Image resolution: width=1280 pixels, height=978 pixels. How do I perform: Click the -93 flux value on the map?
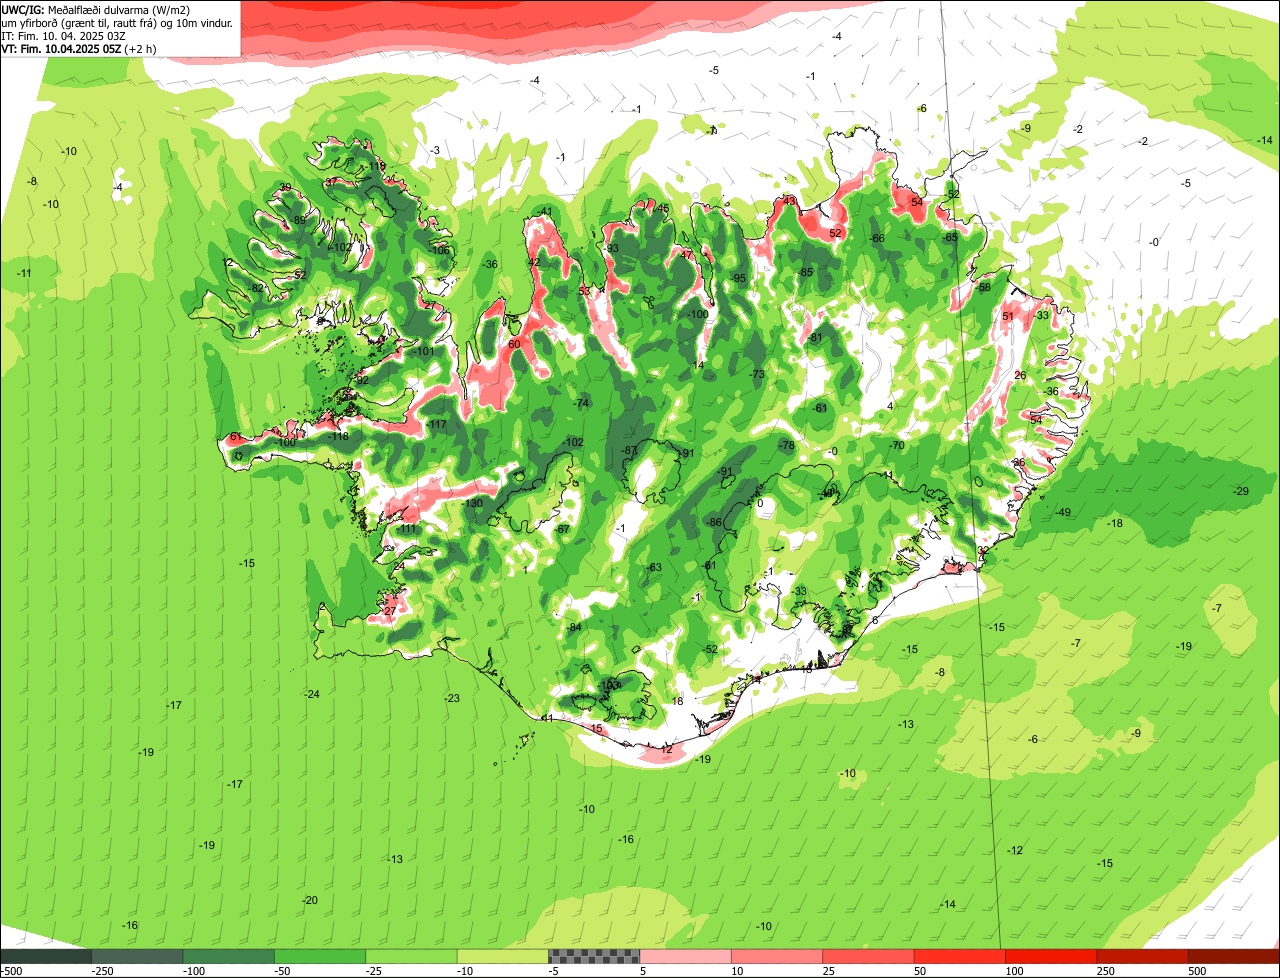tap(612, 249)
